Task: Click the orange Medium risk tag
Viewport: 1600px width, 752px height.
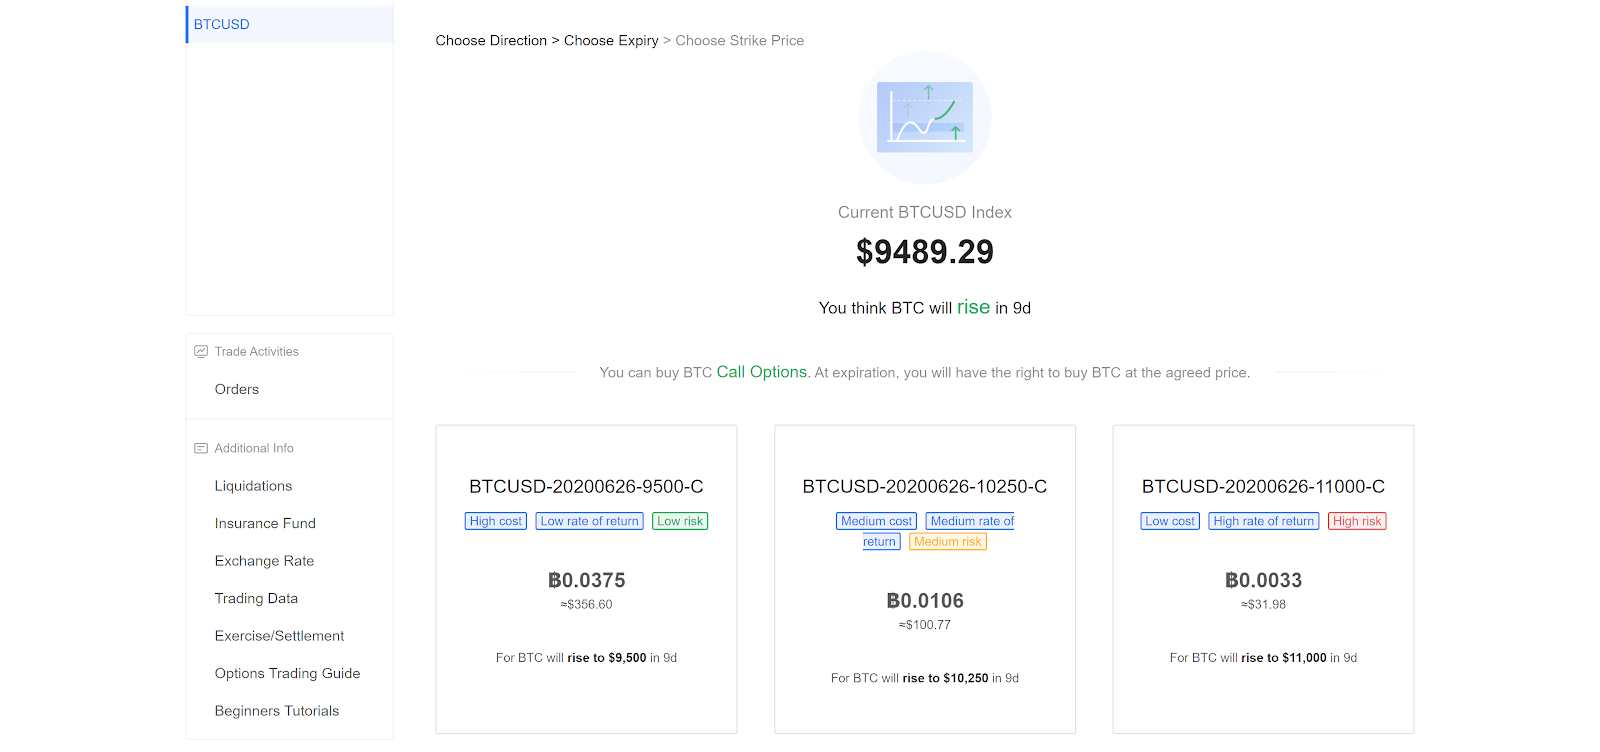Action: (948, 541)
